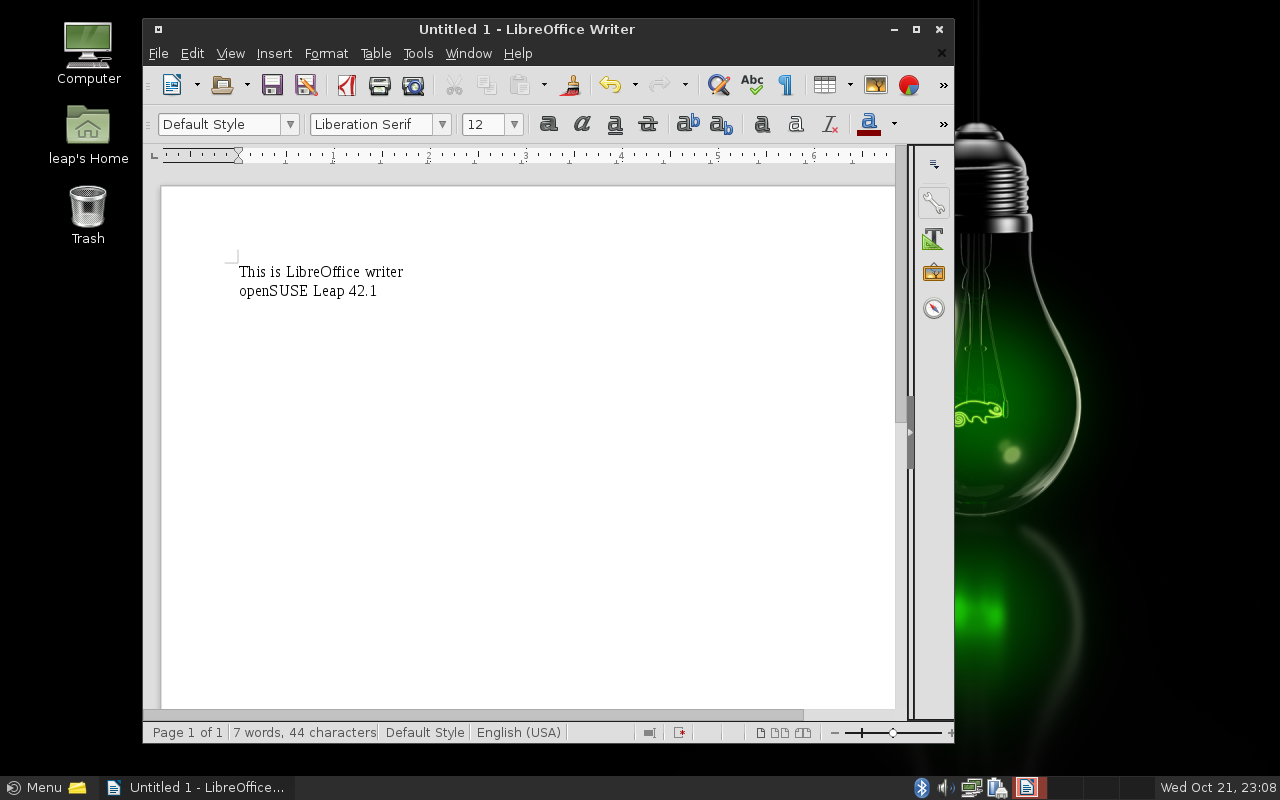Image resolution: width=1280 pixels, height=800 pixels.
Task: Open the Navigator in sidebar
Action: click(x=933, y=308)
